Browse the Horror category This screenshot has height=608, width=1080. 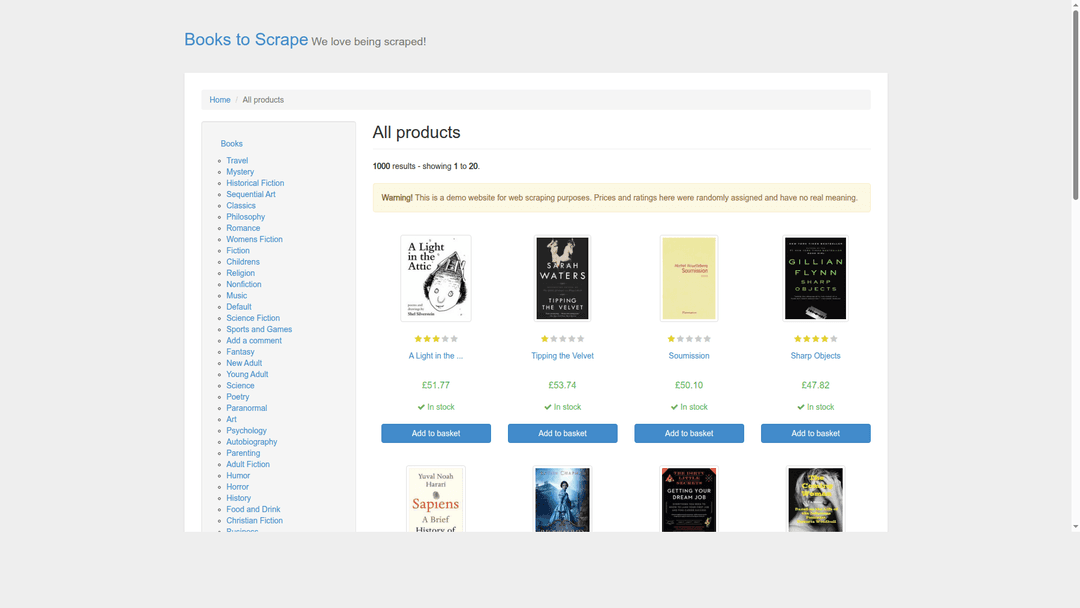pos(238,487)
